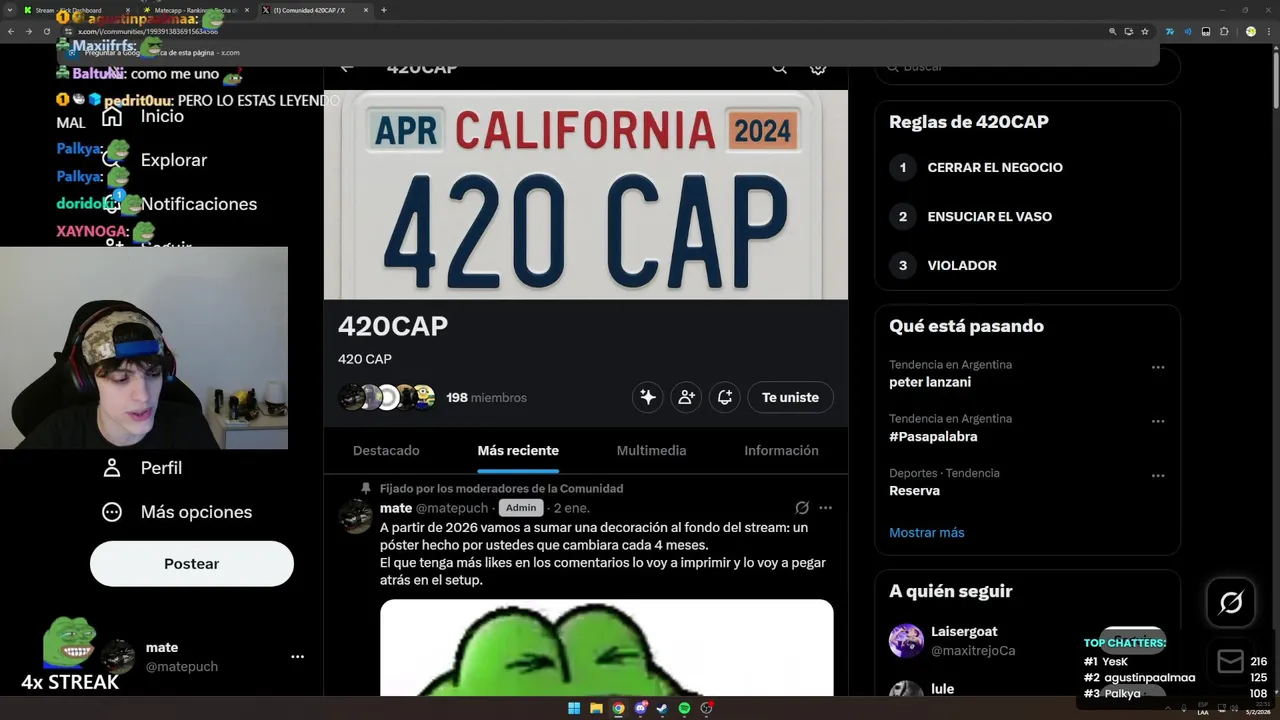Click the browser forward arrow
Image resolution: width=1280 pixels, height=720 pixels.
tap(28, 31)
